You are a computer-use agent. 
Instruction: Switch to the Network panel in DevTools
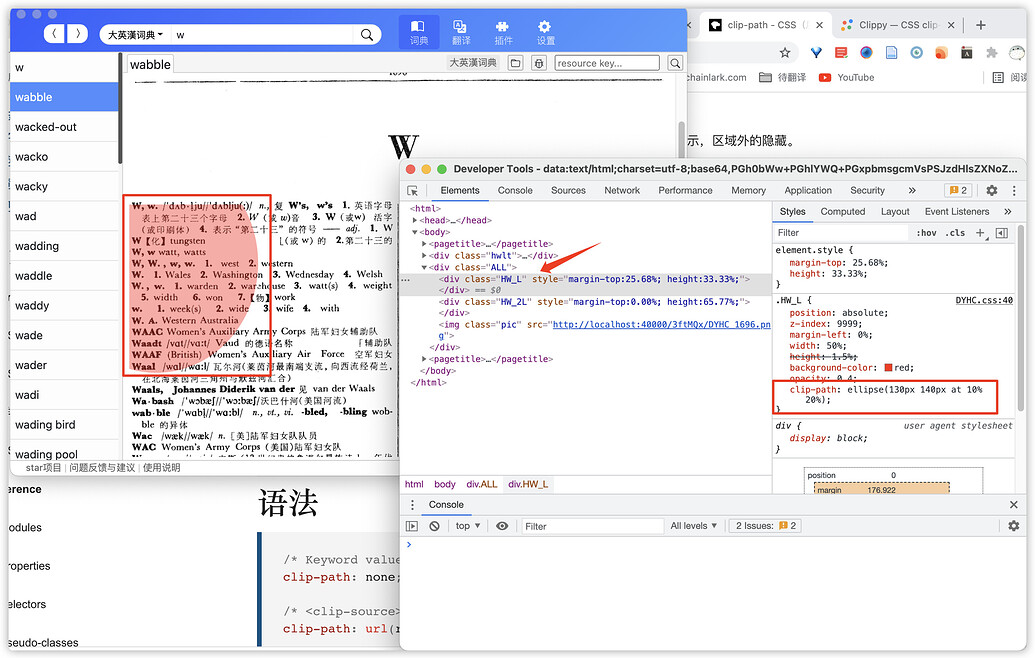[622, 190]
